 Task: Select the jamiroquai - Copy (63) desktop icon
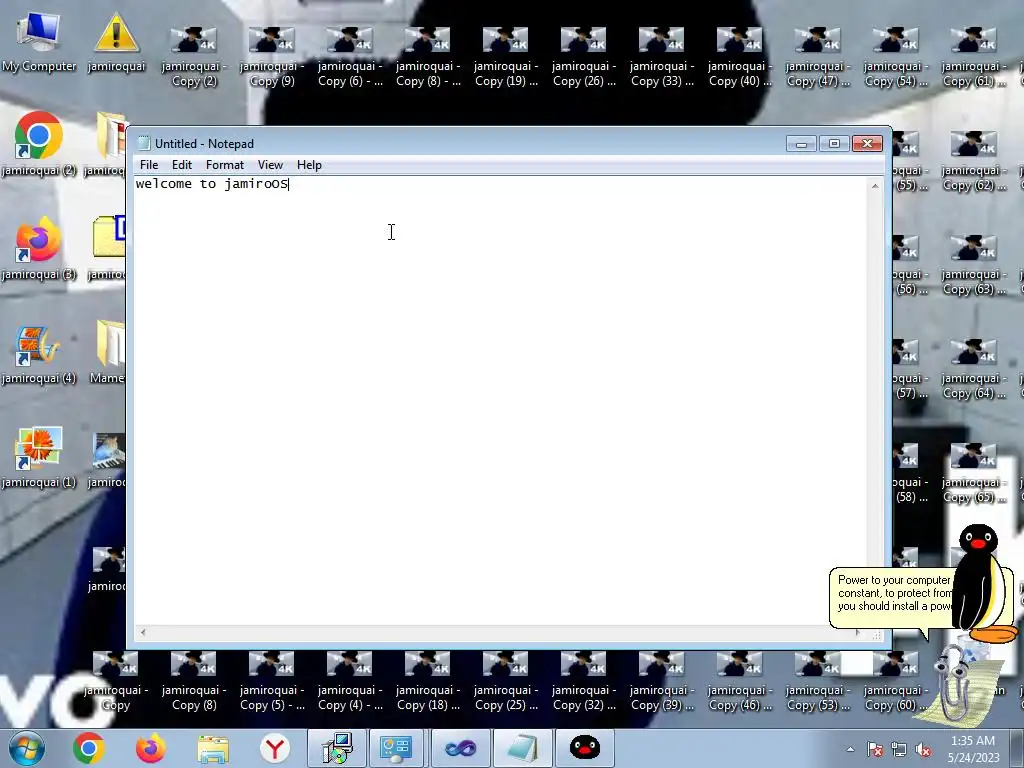(974, 265)
